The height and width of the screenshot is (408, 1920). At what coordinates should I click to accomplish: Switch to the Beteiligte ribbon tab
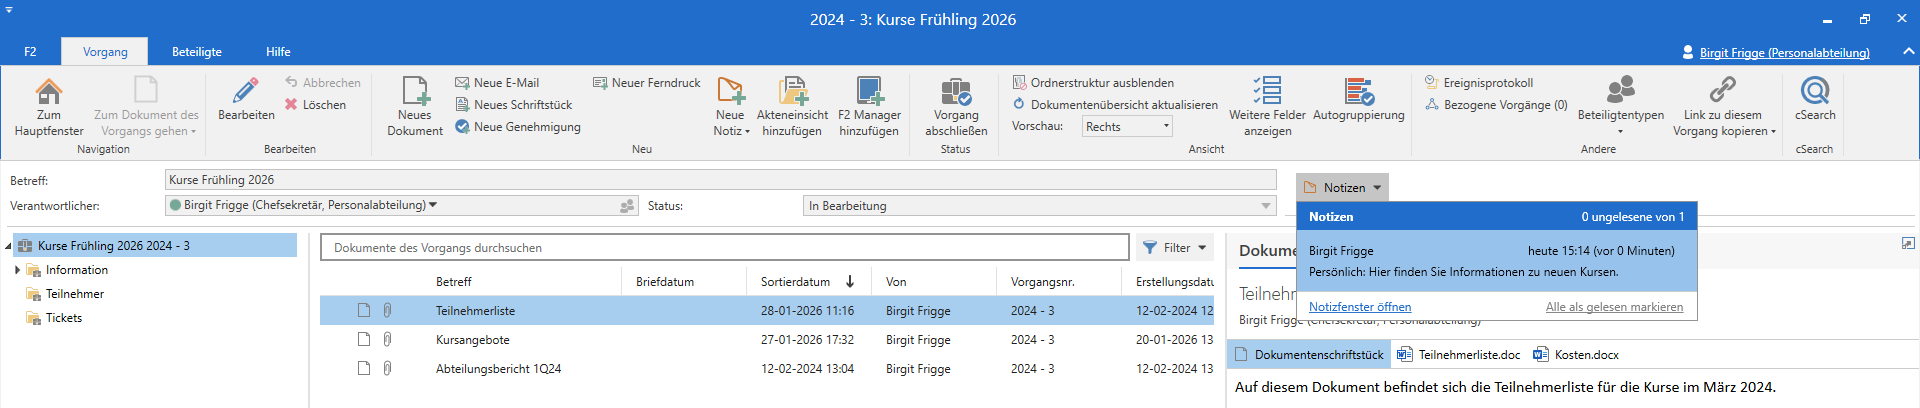(x=197, y=52)
